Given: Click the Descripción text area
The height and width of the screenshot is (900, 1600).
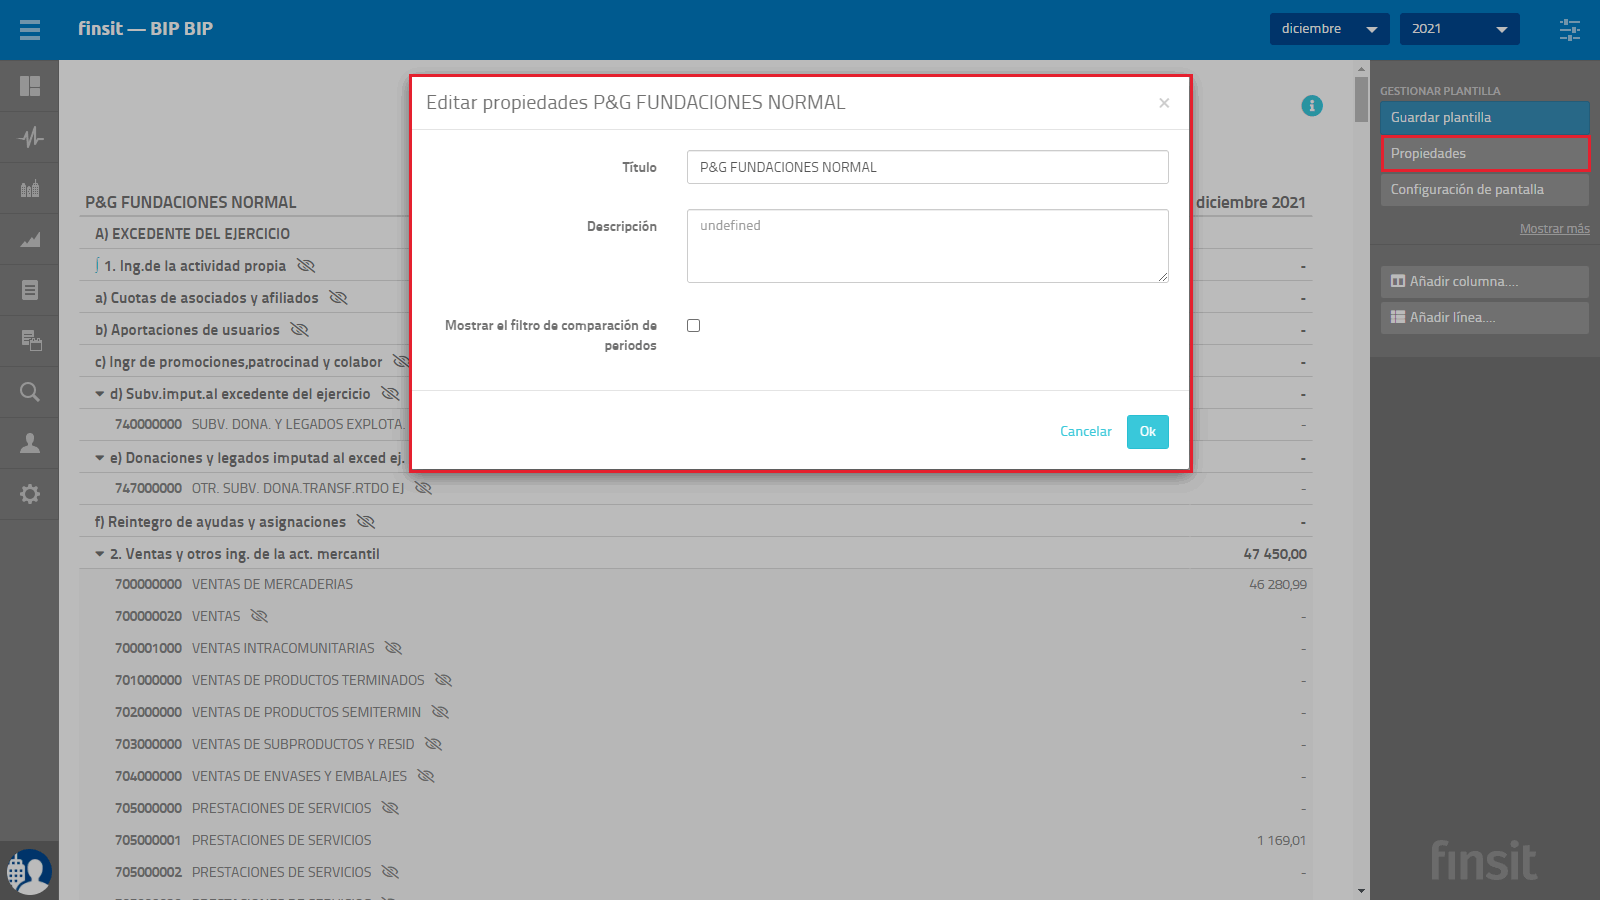Looking at the screenshot, I should pyautogui.click(x=927, y=246).
